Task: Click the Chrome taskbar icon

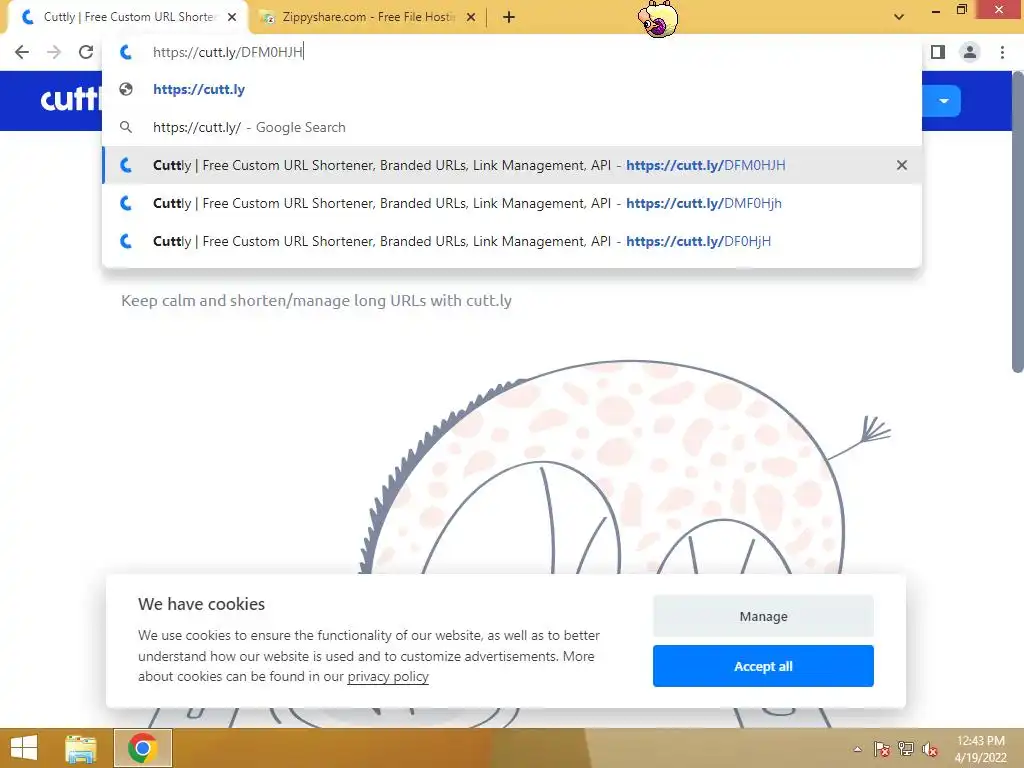Action: point(142,748)
